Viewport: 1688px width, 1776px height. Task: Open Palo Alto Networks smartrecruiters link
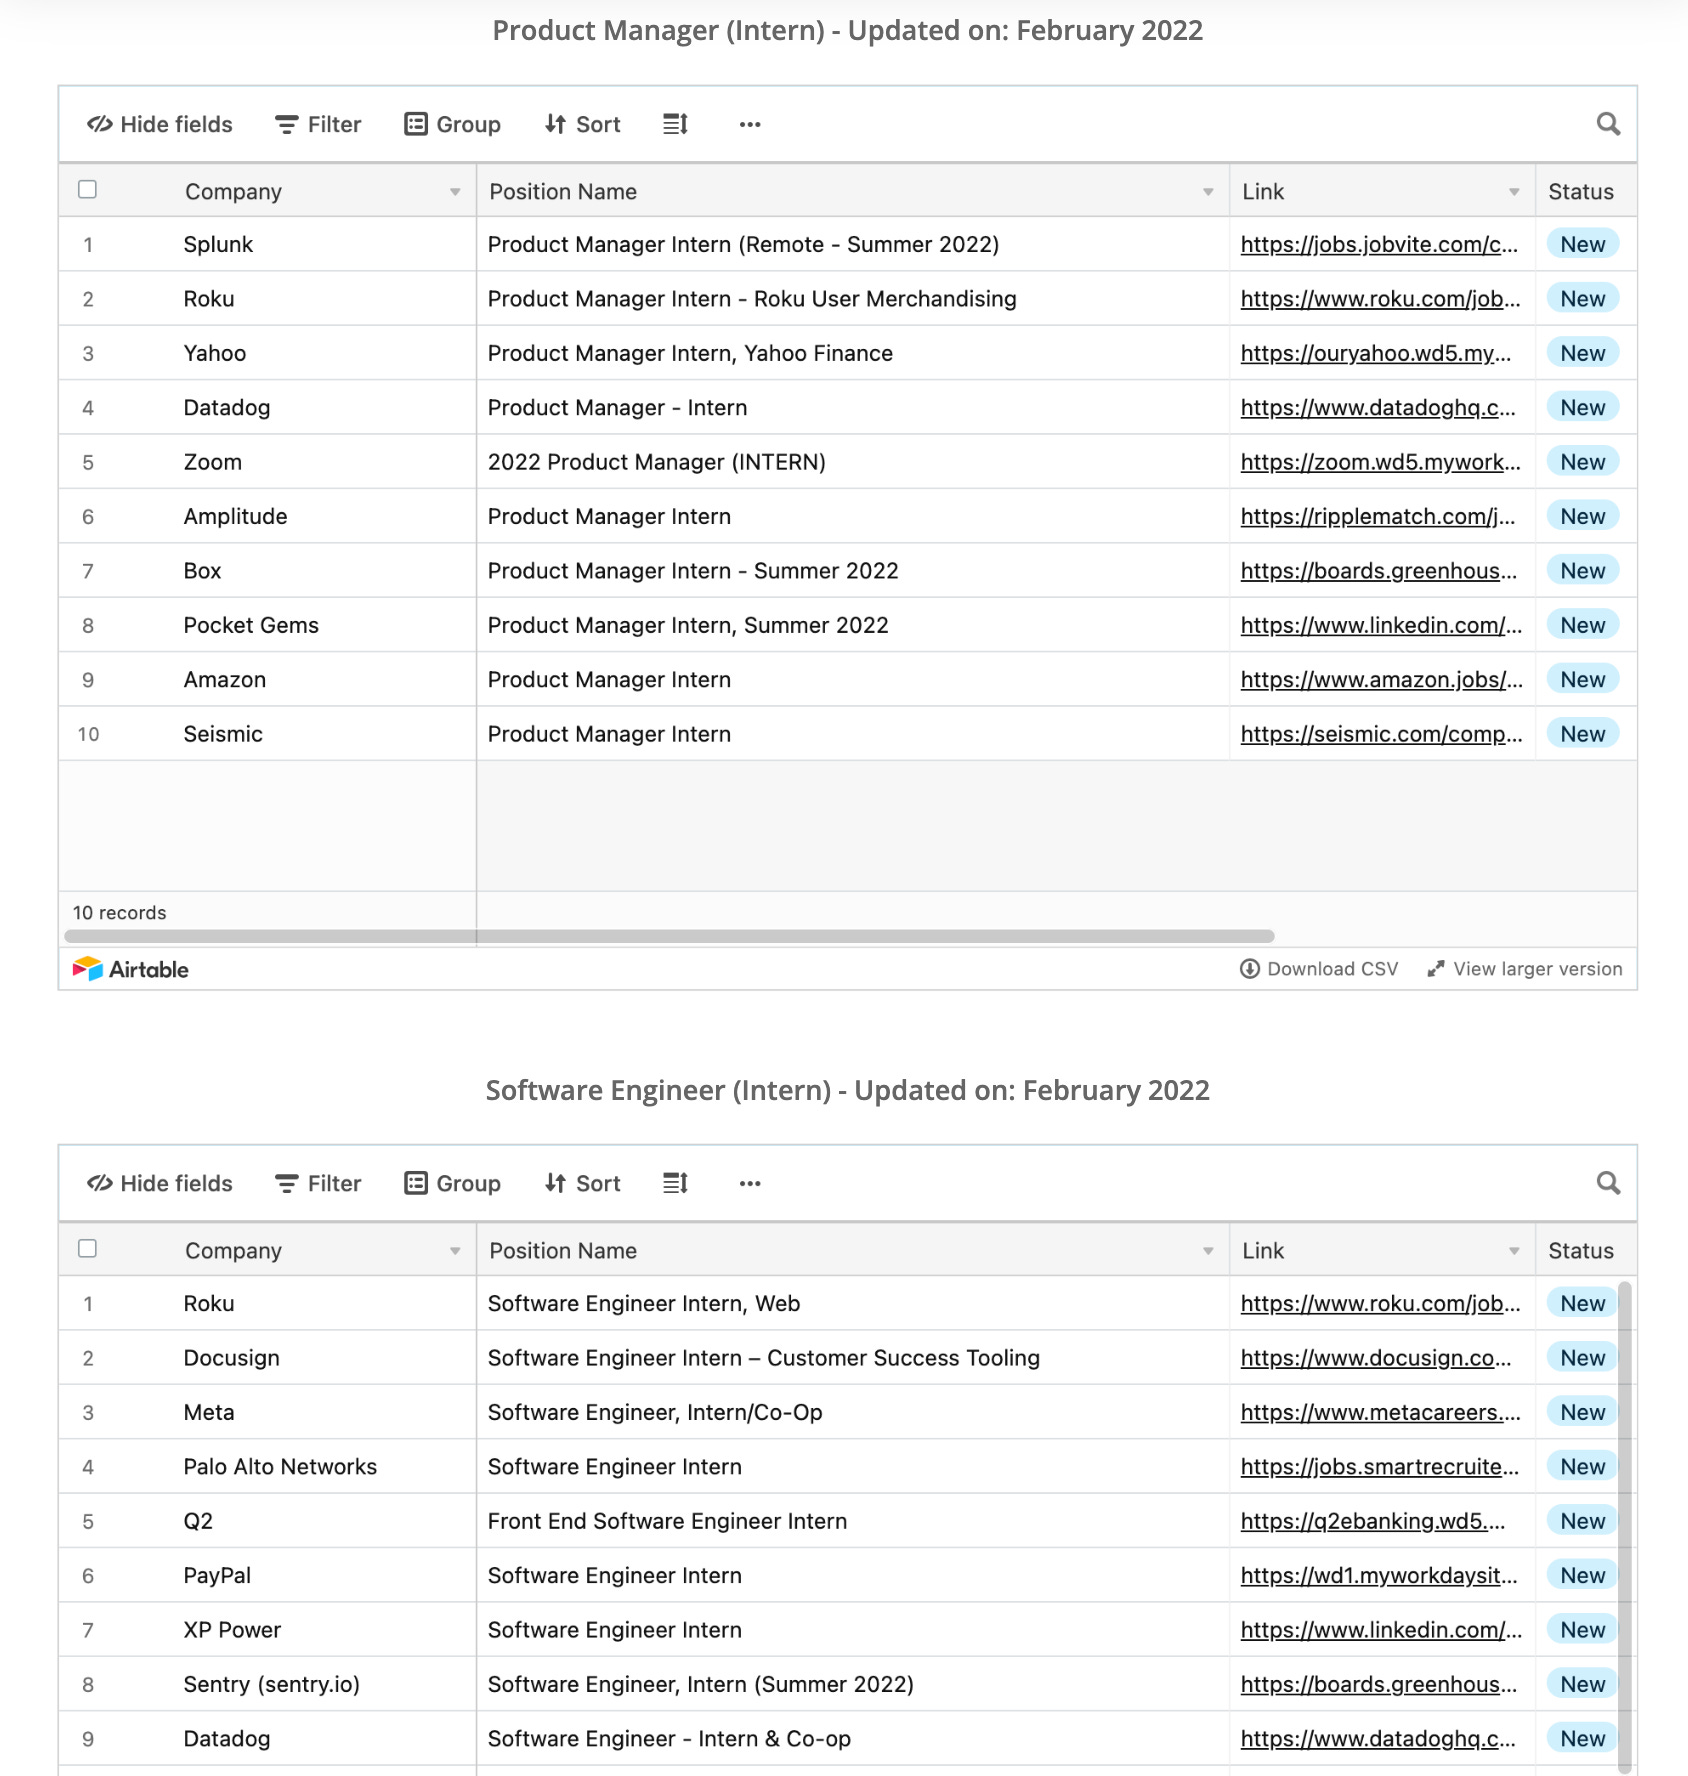click(x=1379, y=1467)
